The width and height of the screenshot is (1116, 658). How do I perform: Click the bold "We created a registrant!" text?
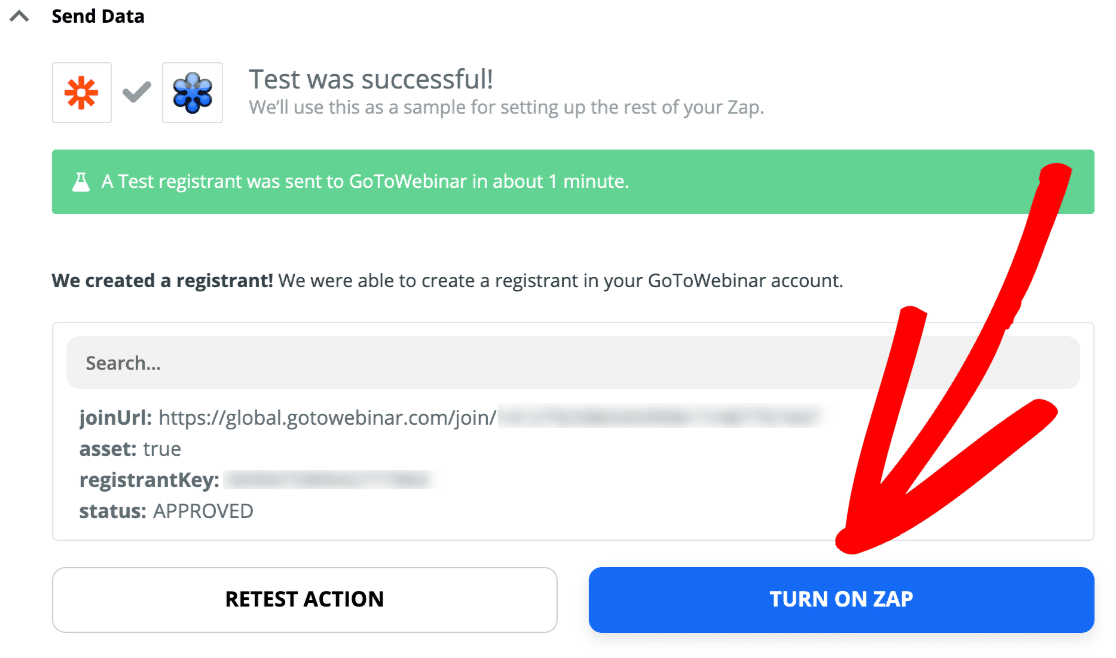pyautogui.click(x=162, y=281)
